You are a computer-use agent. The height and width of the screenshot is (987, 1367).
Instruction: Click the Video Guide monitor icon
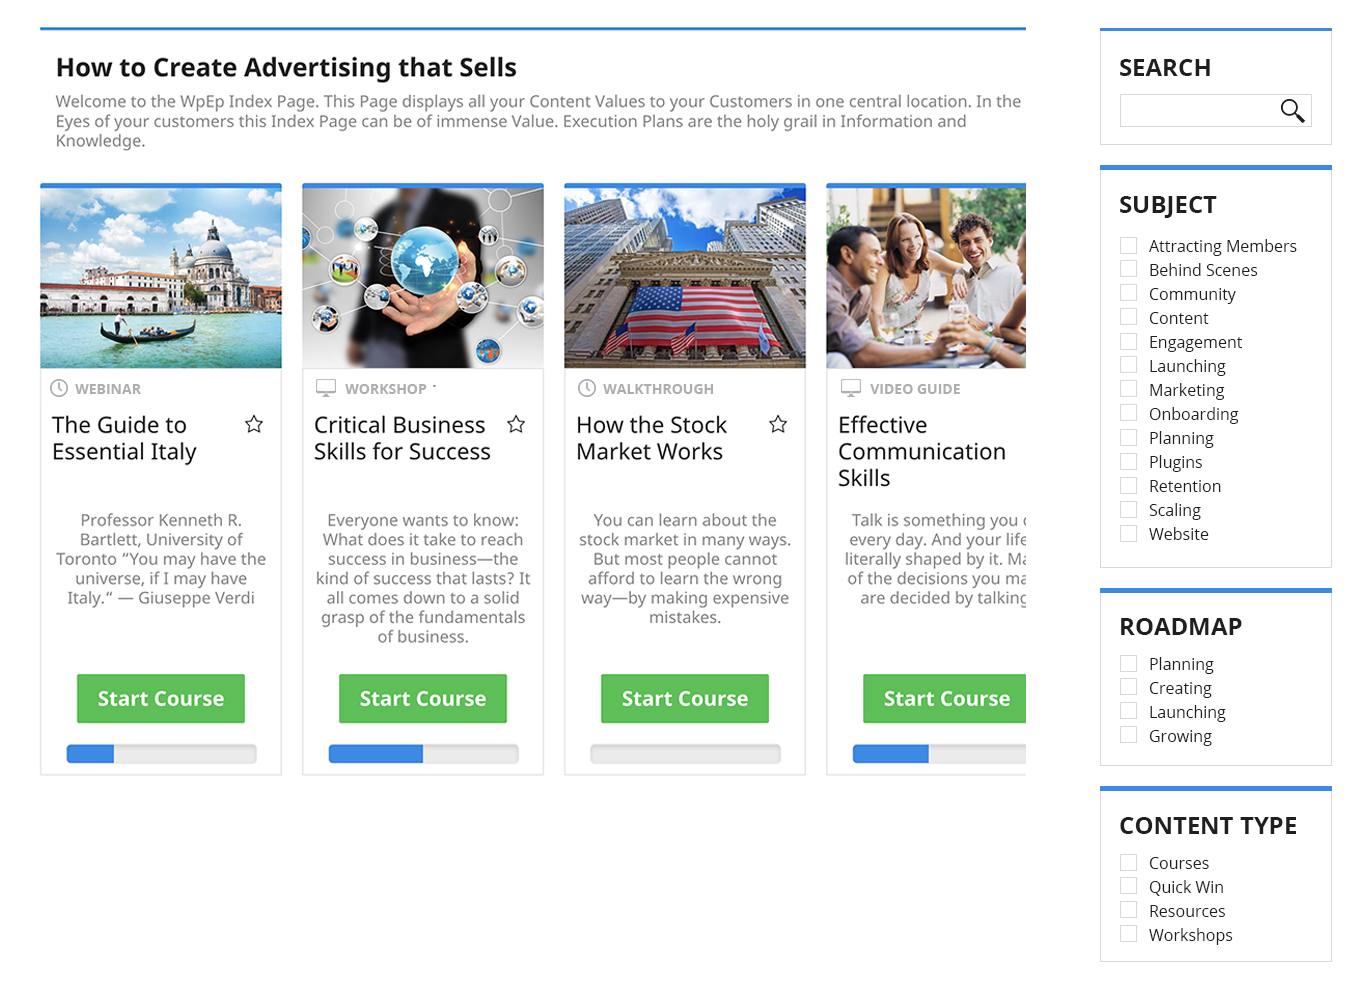click(851, 387)
